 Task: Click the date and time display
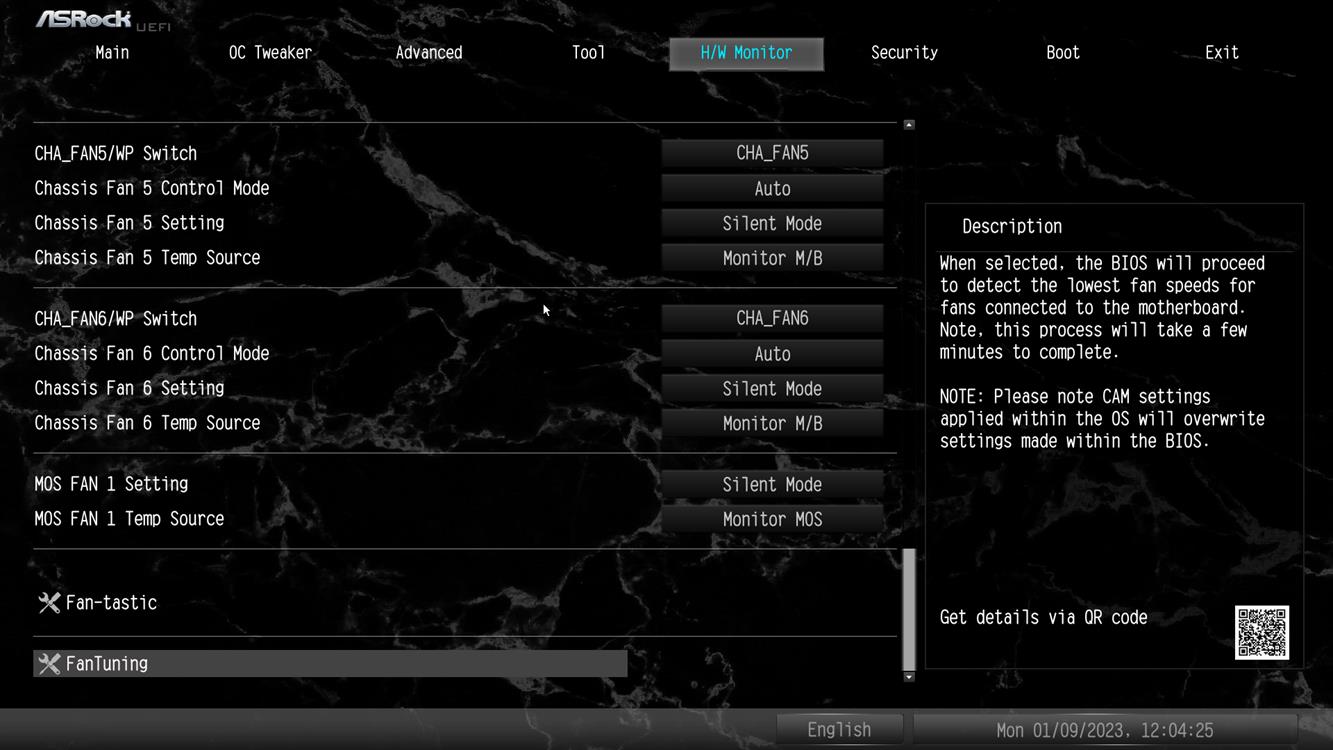[1105, 730]
